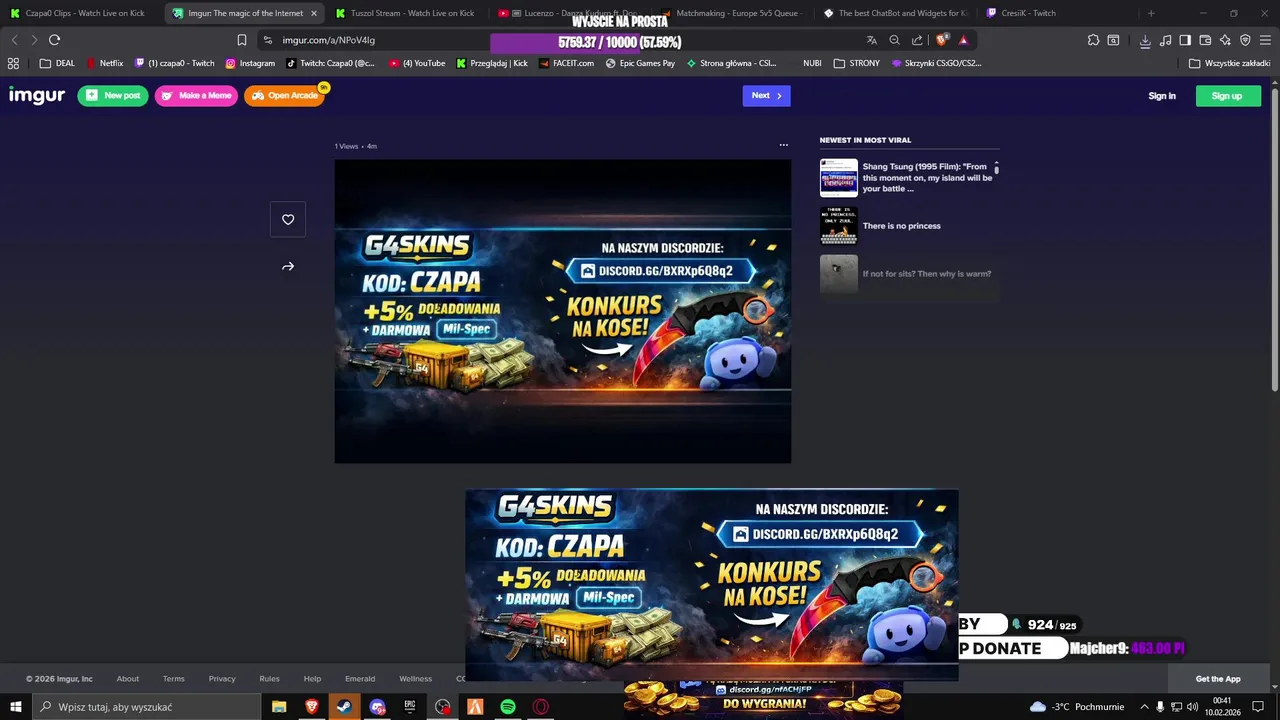
Task: Open the Instagram bookmark
Action: [x=250, y=63]
